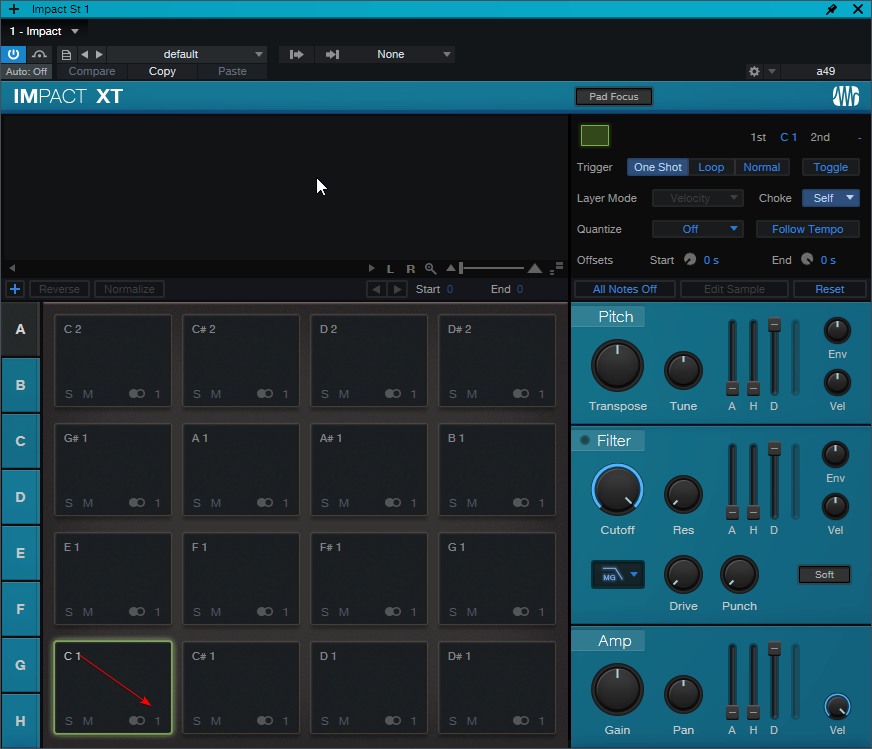This screenshot has height=749, width=872.
Task: Select pad bank H
Action: pyautogui.click(x=20, y=721)
